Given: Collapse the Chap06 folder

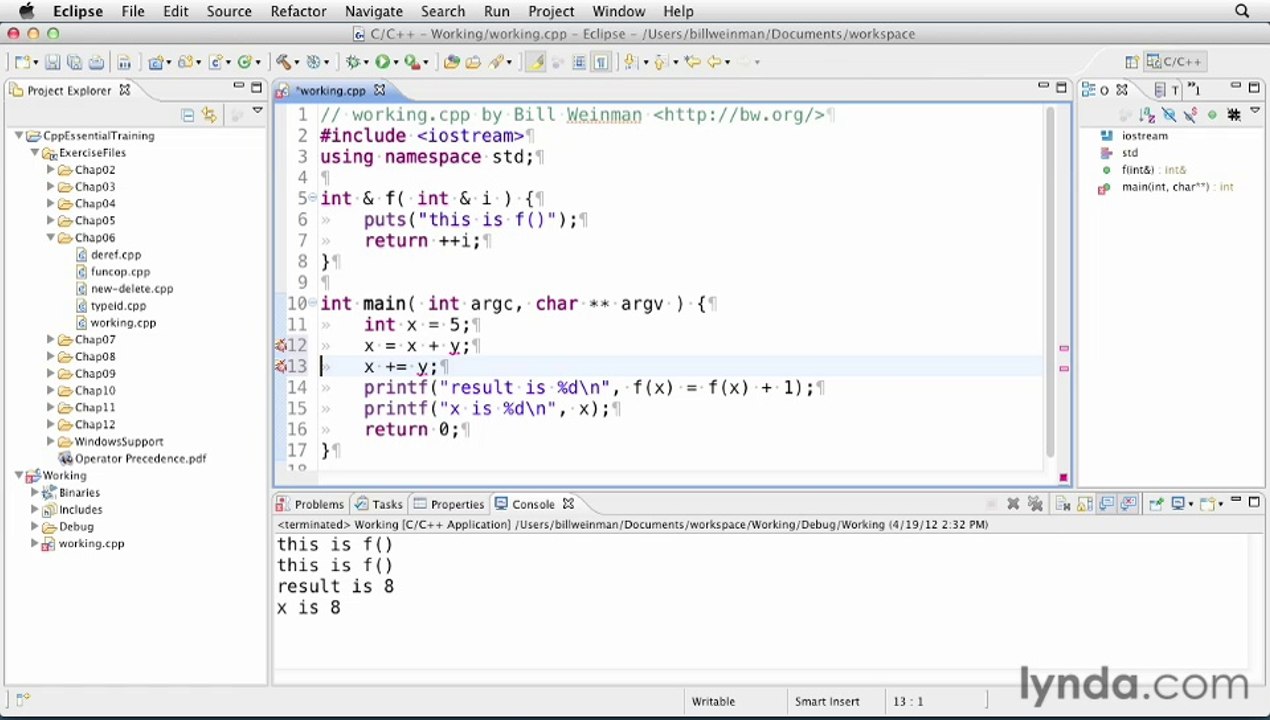Looking at the screenshot, I should (51, 238).
